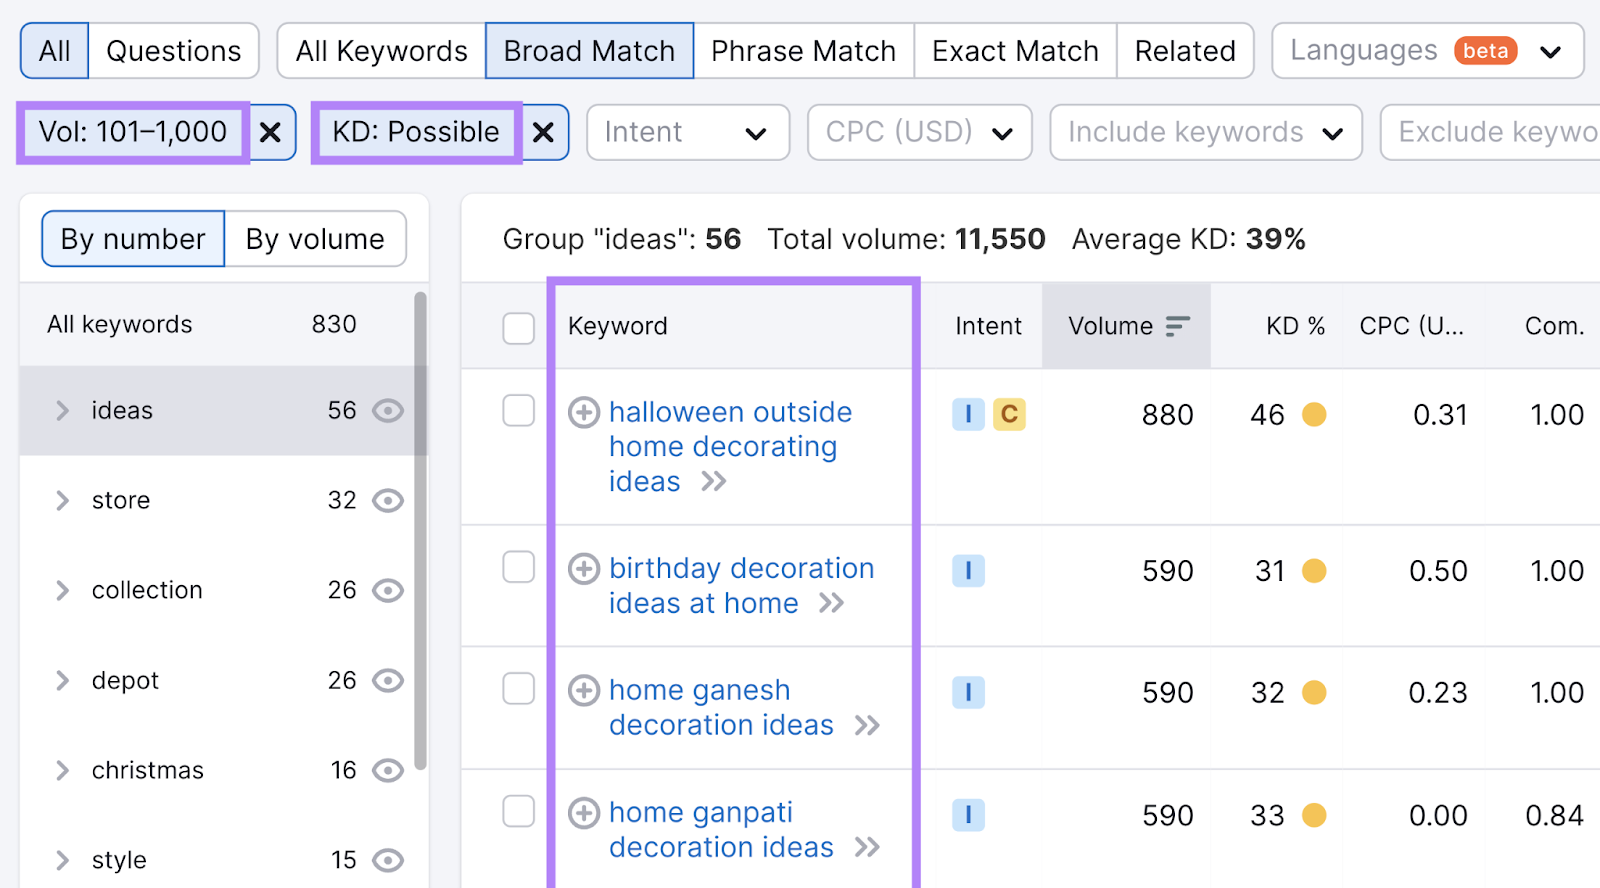The height and width of the screenshot is (888, 1600).
Task: Switch to Exact Match tab
Action: click(x=1016, y=51)
